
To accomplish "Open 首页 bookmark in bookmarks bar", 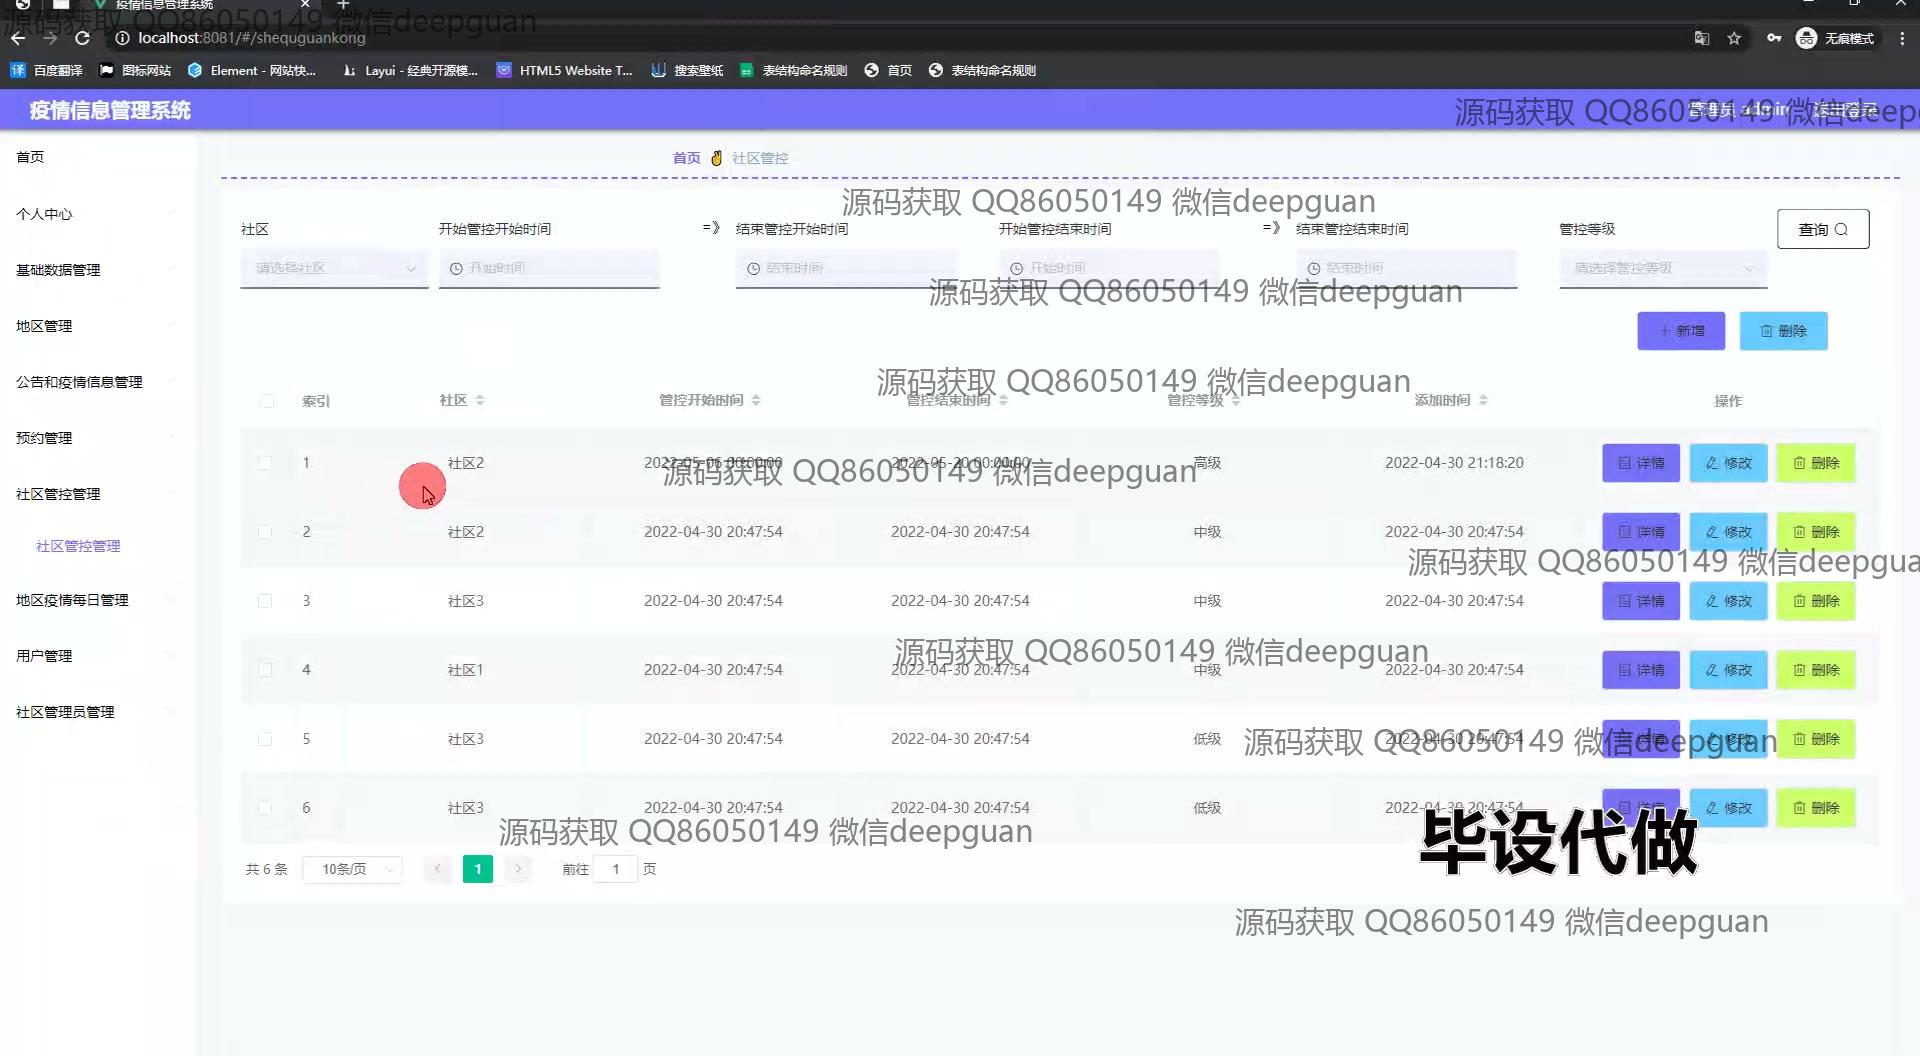I will (889, 70).
